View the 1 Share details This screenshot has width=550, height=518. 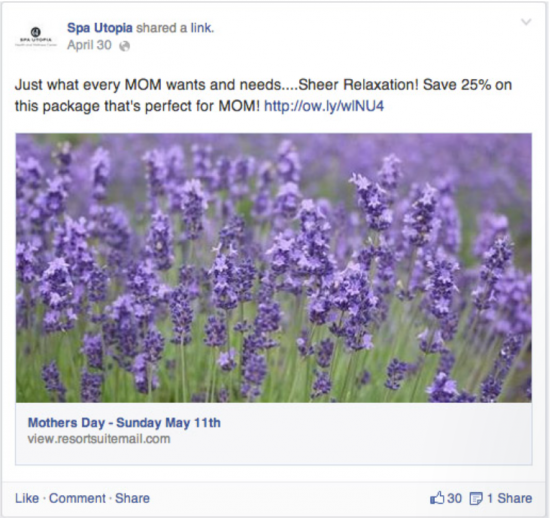click(509, 498)
